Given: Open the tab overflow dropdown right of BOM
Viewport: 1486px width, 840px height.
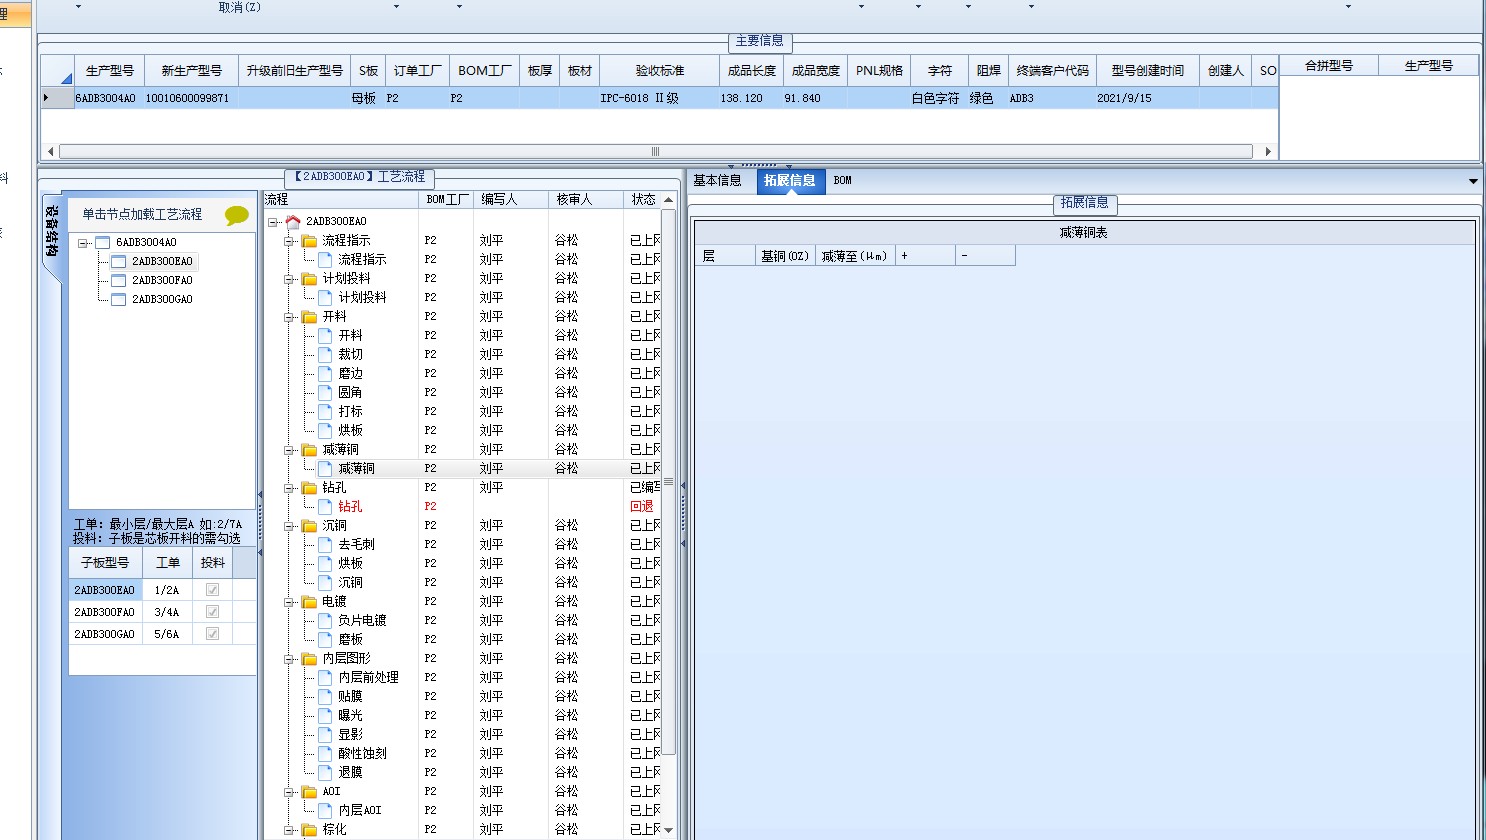Looking at the screenshot, I should click(1473, 181).
